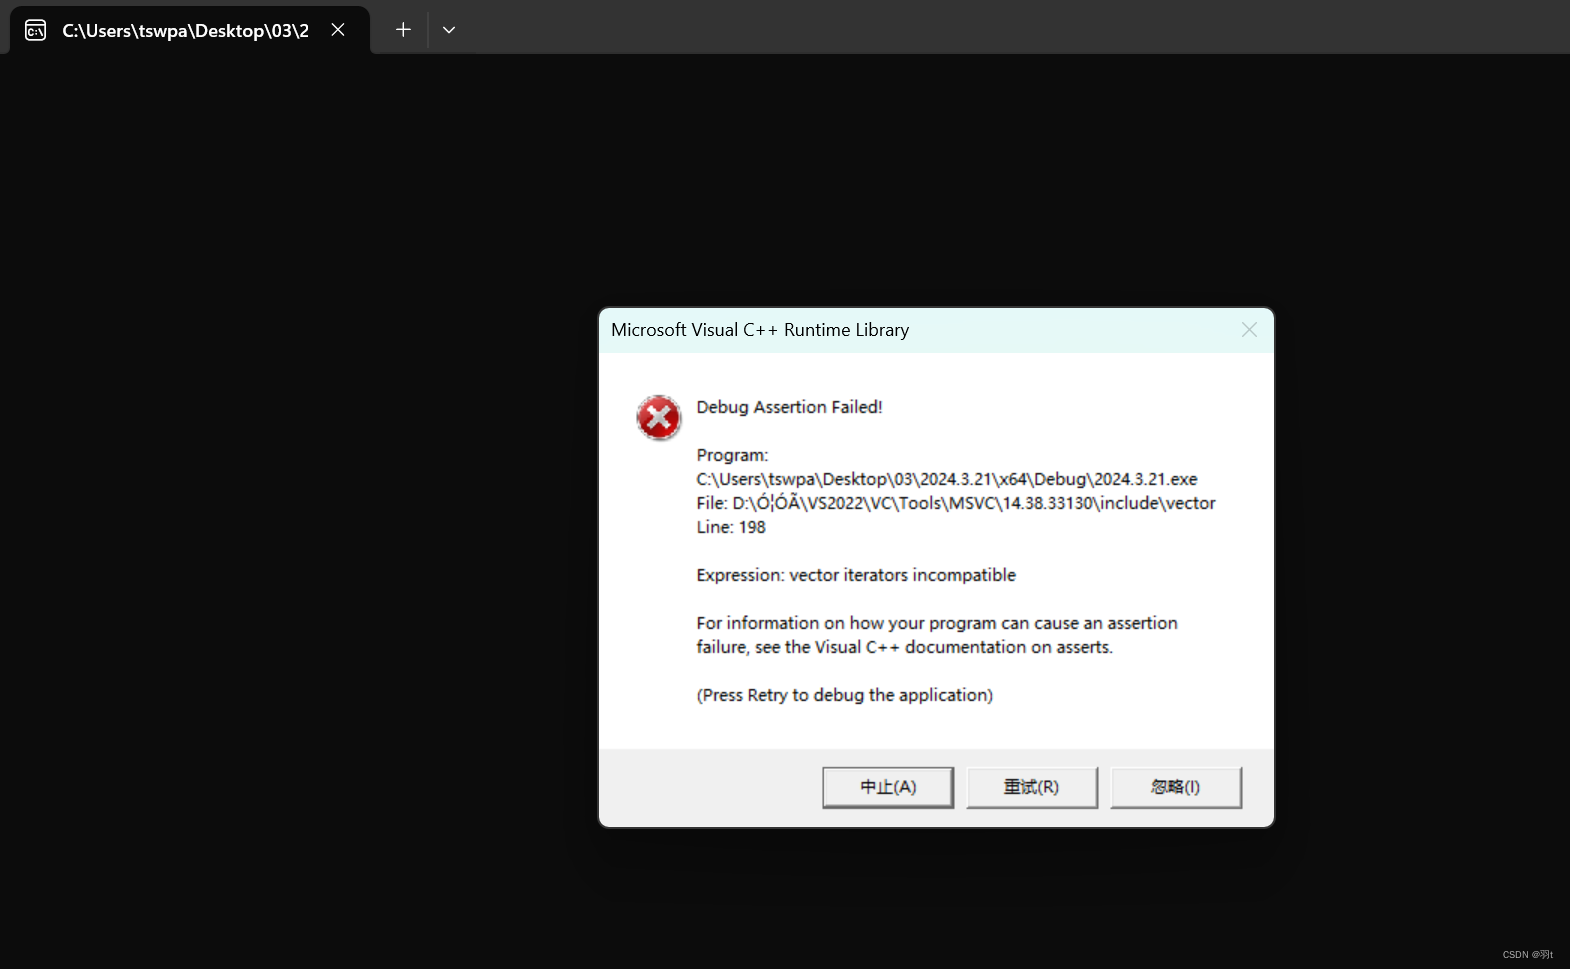1570x969 pixels.
Task: Click 'For information on how your program' line
Action: [x=937, y=623]
